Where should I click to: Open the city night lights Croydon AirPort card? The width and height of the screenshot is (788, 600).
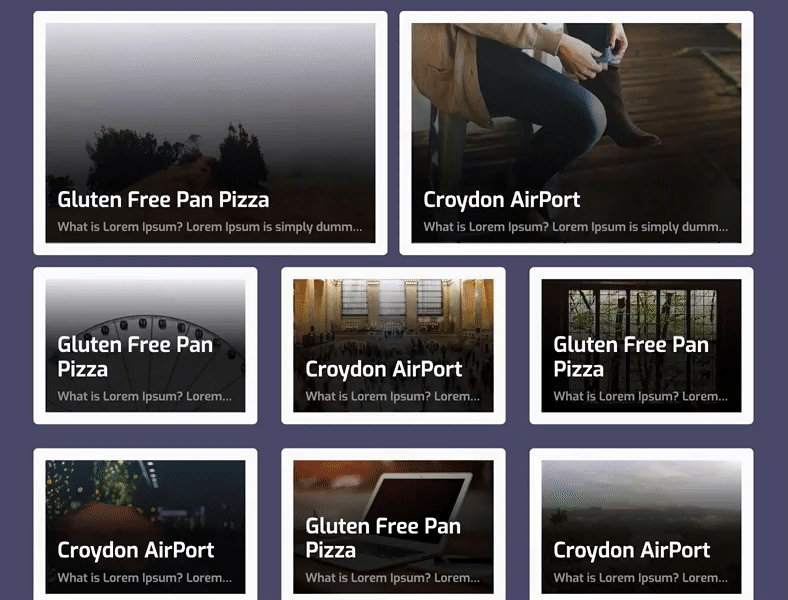[145, 524]
